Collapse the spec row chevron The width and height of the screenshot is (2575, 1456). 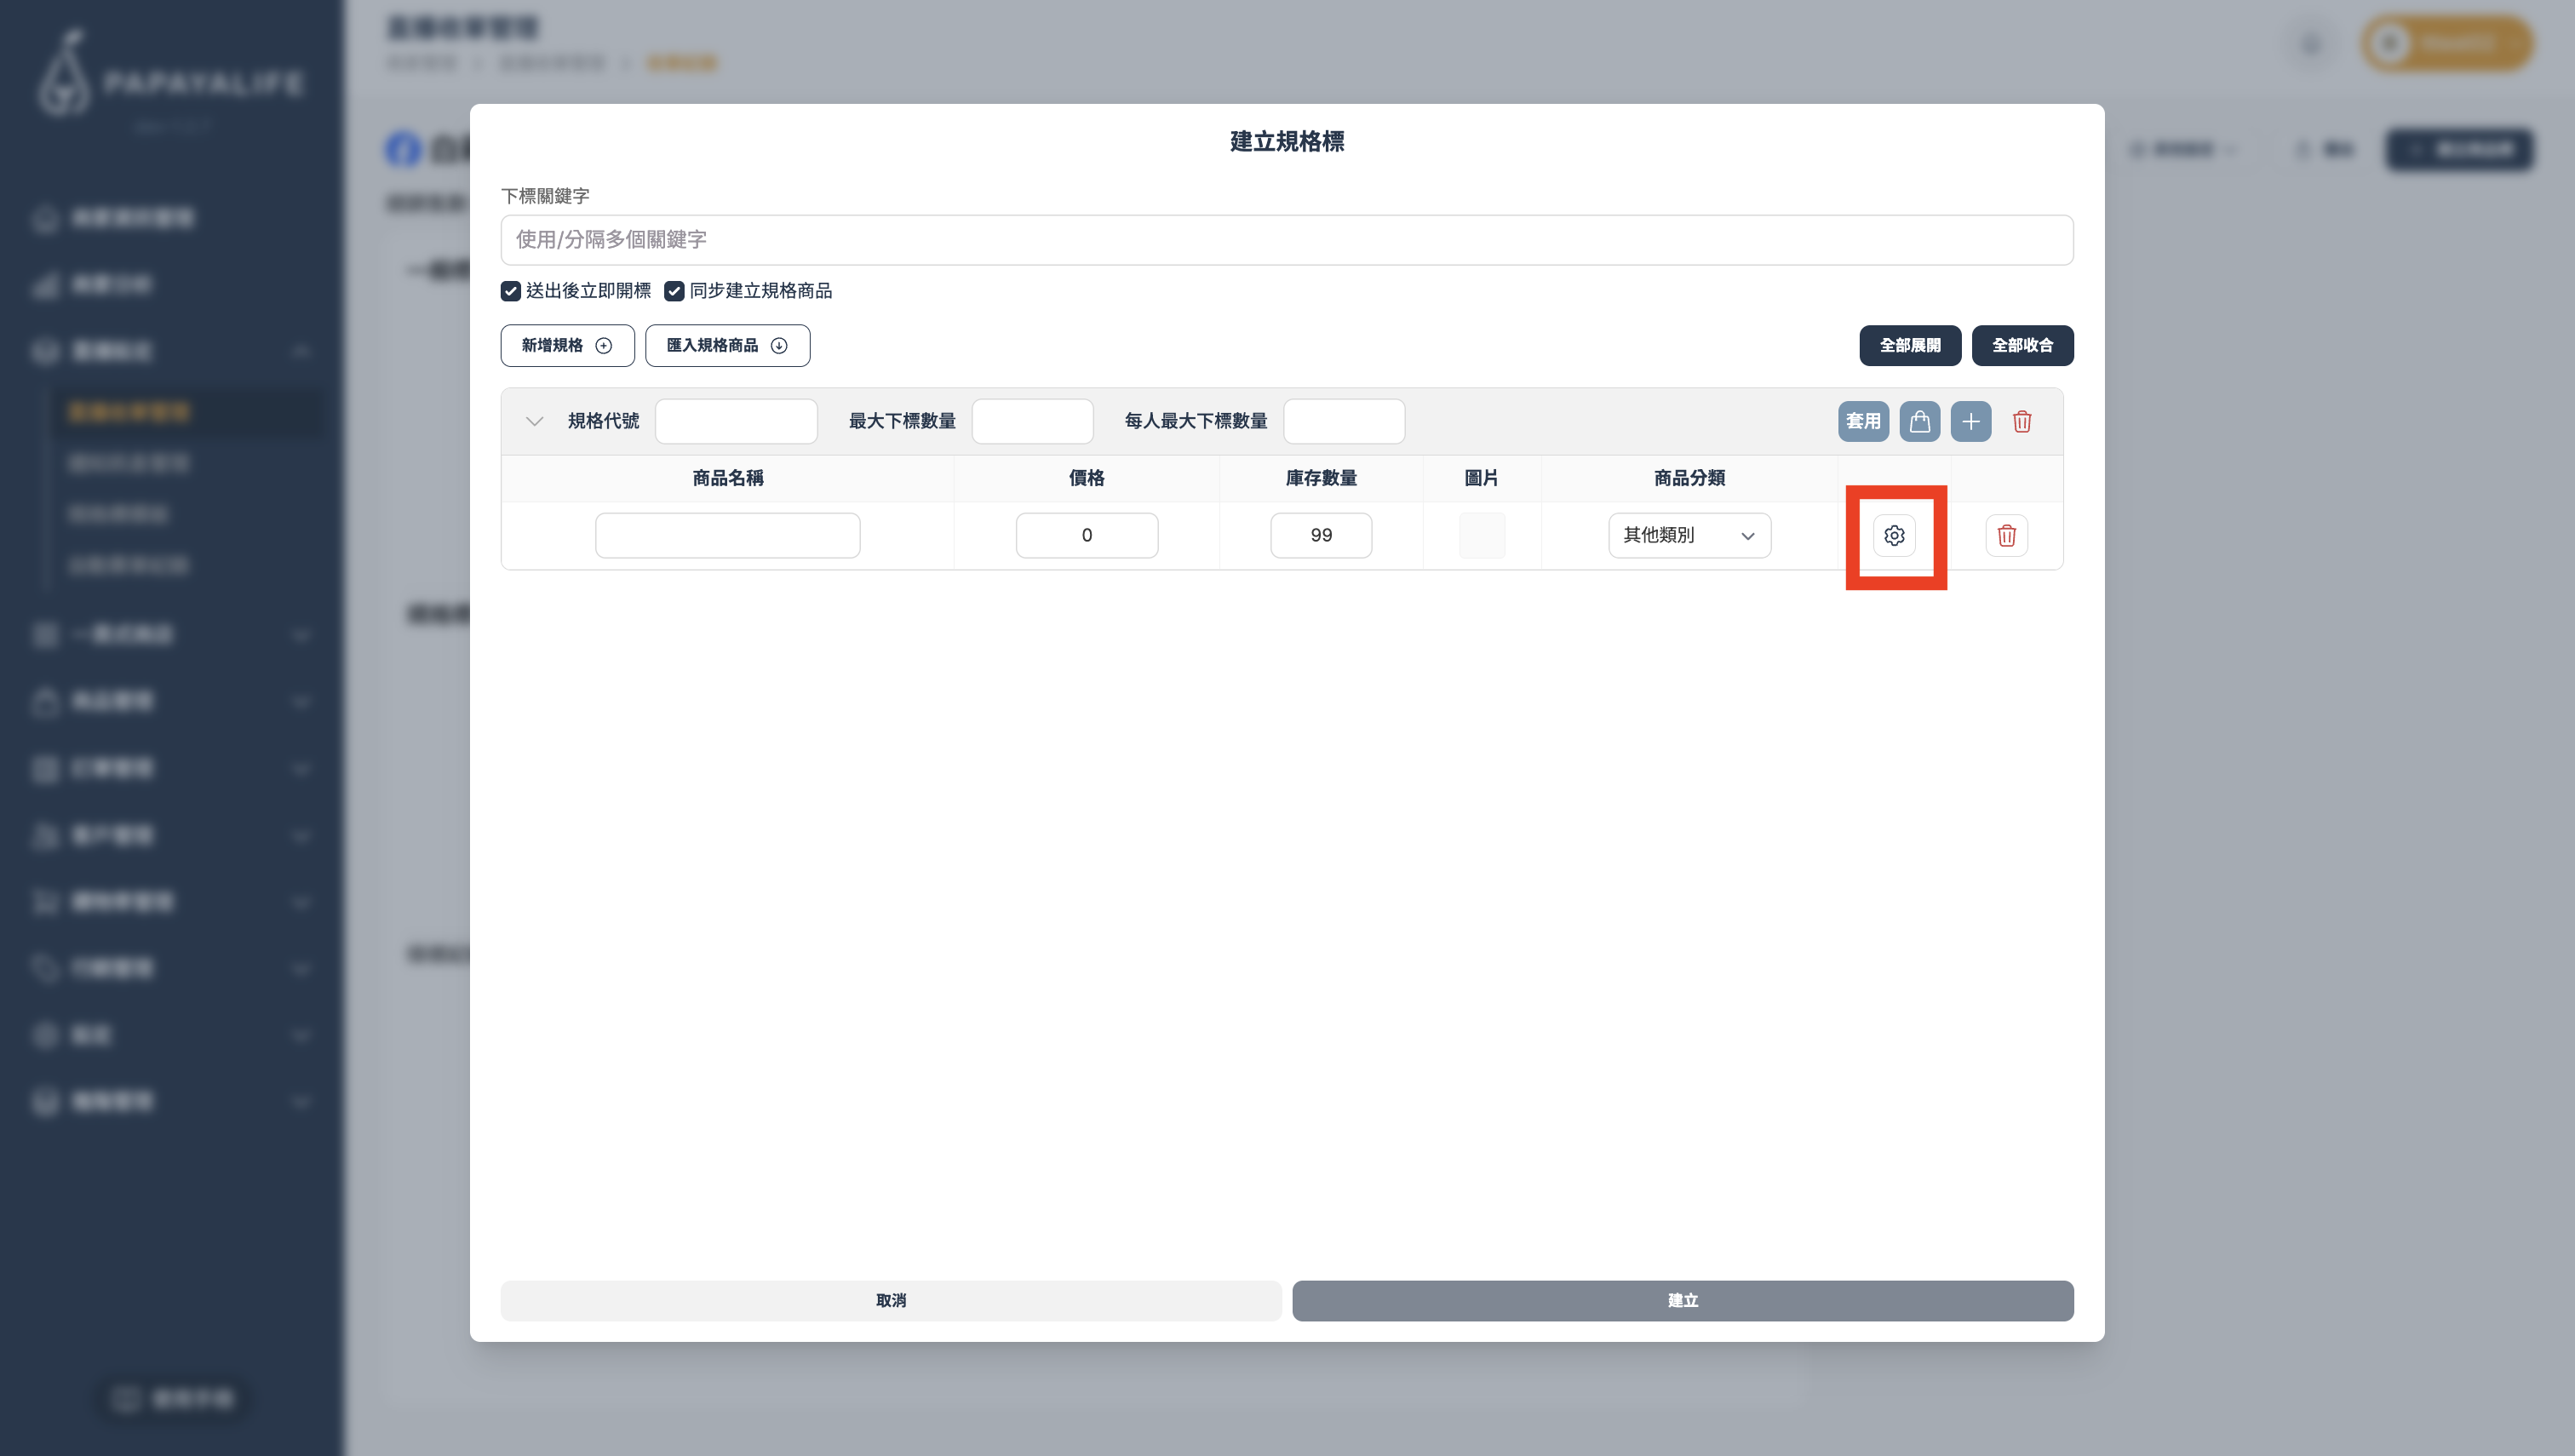click(534, 421)
